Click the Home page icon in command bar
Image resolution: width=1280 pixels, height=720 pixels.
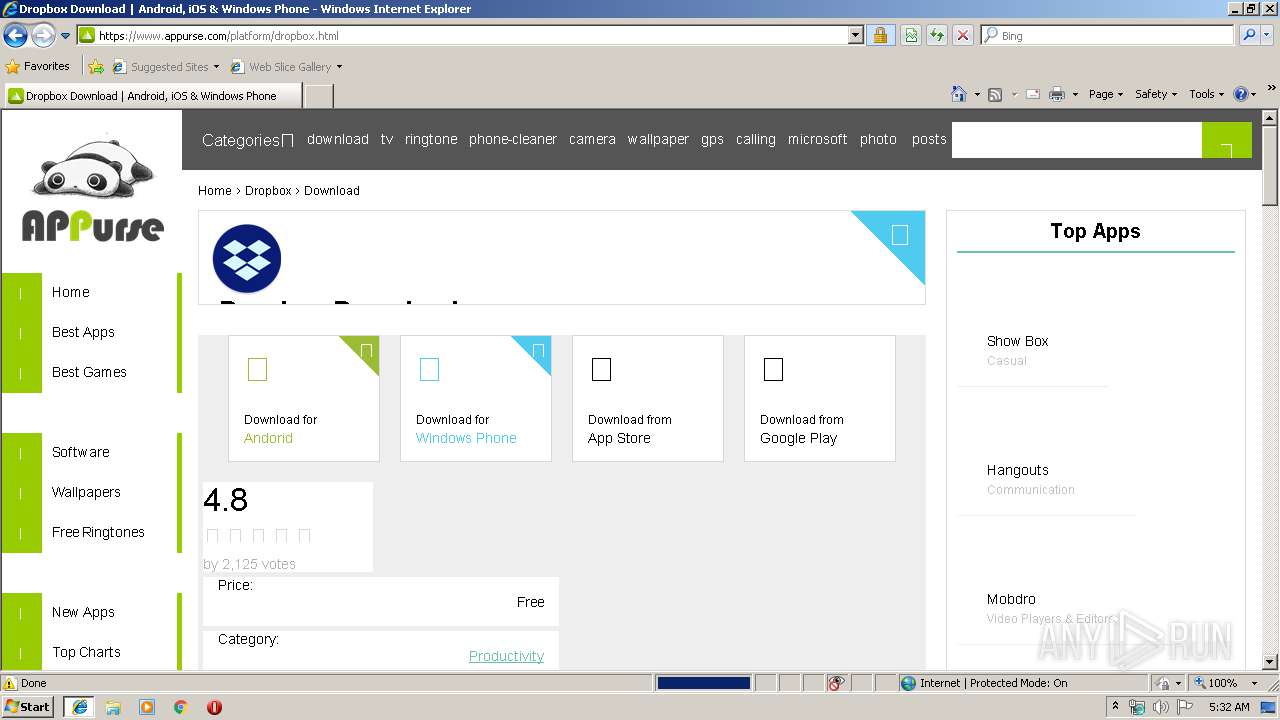pos(959,94)
